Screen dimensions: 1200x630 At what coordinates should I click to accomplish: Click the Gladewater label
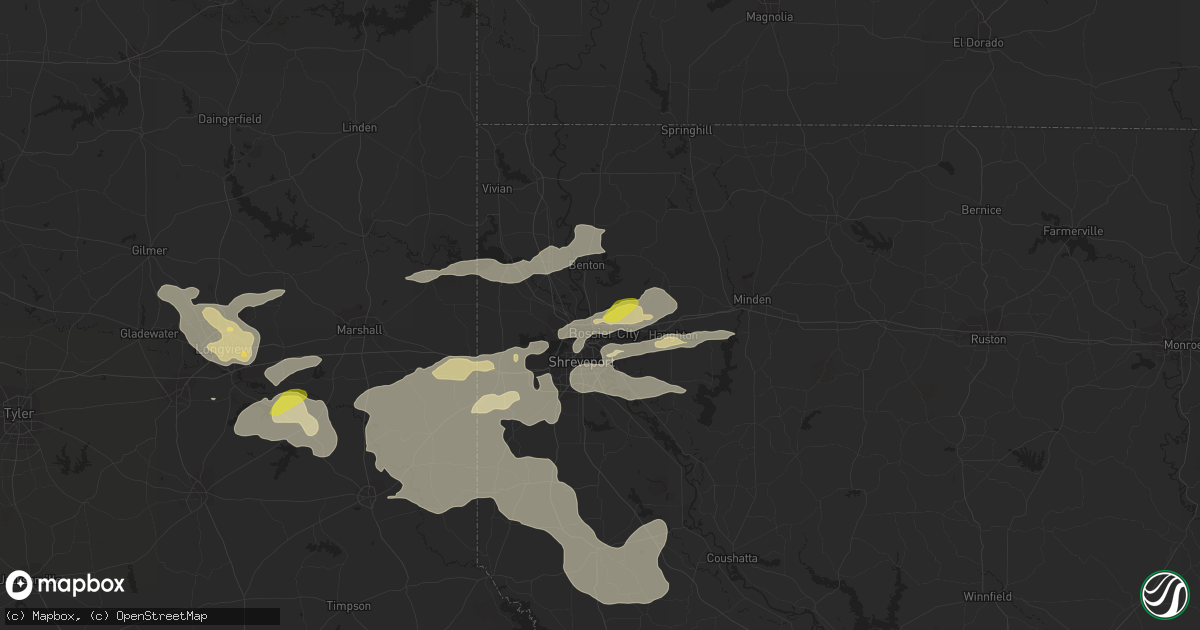coord(148,333)
